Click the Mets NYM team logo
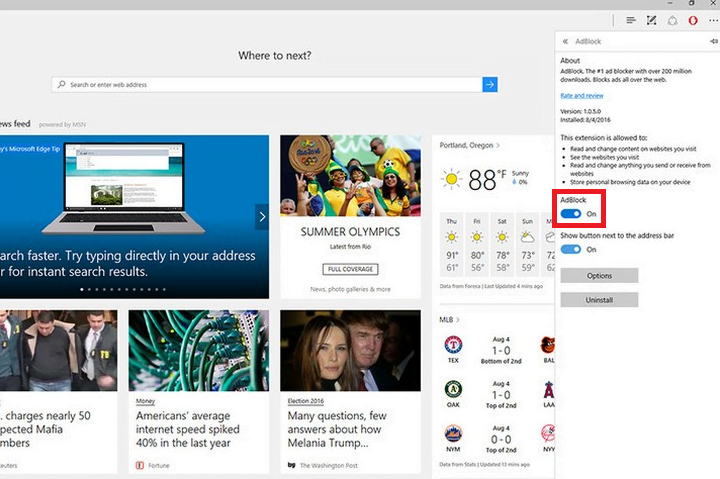This screenshot has width=720, height=479. 453,434
